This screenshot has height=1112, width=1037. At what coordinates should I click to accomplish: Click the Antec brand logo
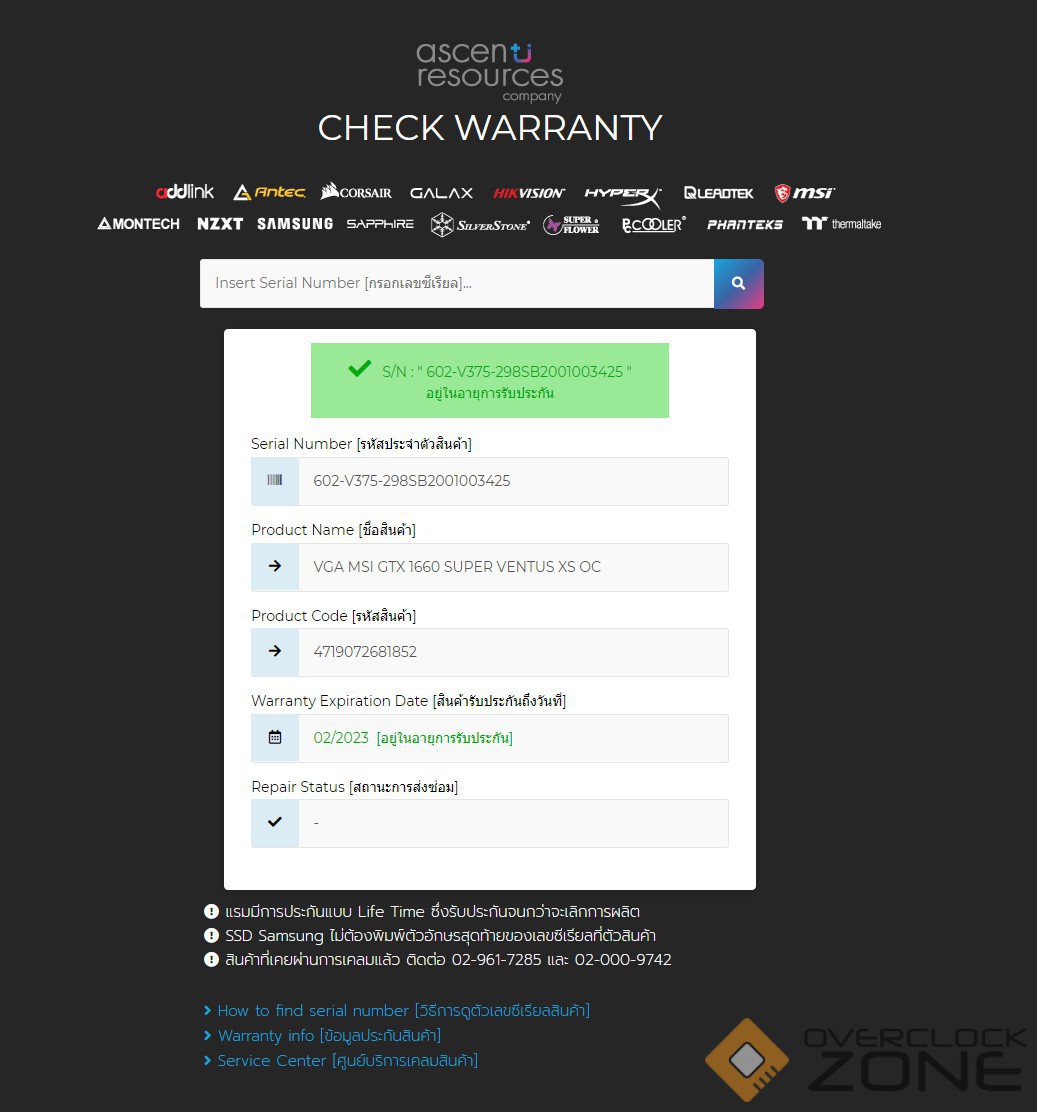[270, 192]
